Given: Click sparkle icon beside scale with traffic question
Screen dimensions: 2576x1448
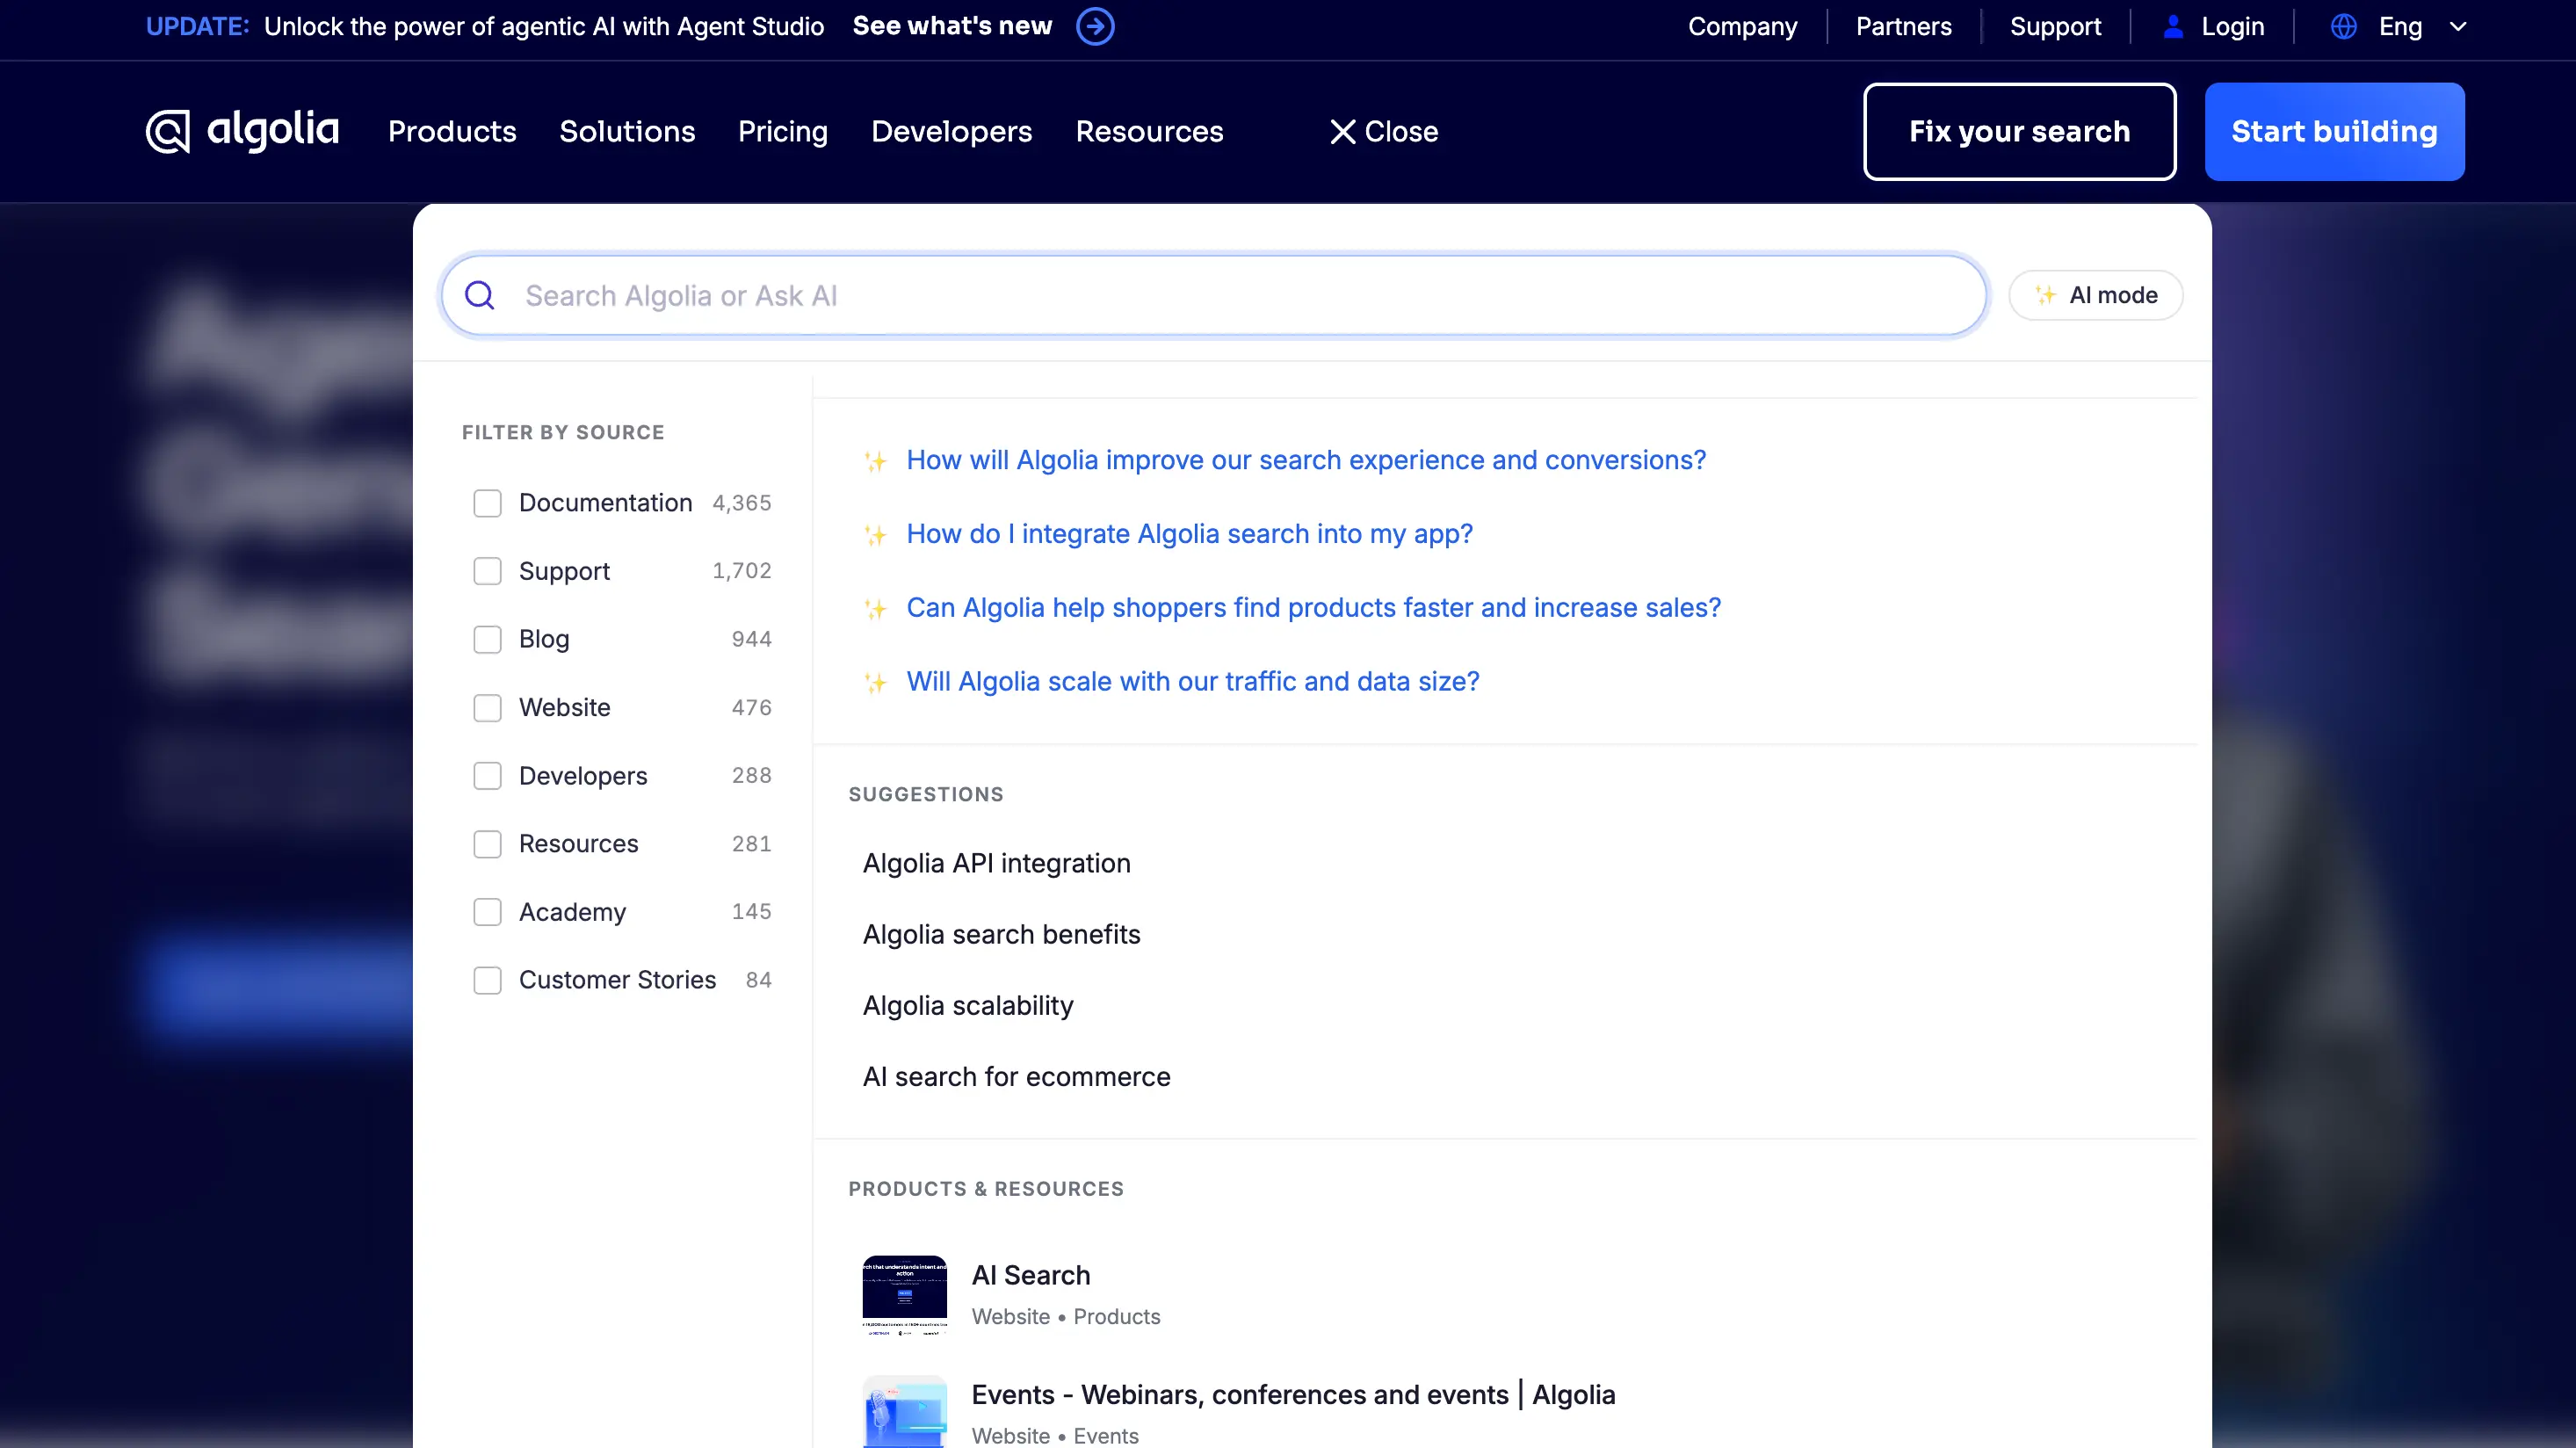Looking at the screenshot, I should click(875, 683).
